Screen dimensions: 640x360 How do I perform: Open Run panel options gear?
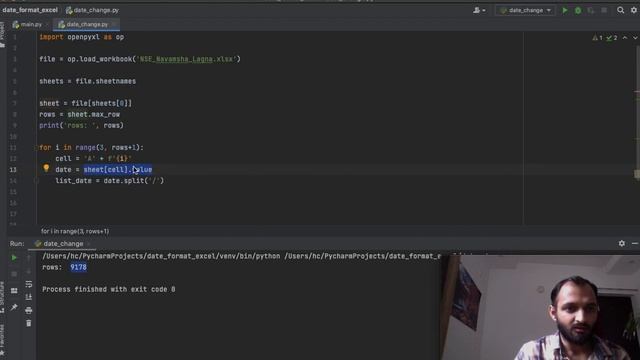tap(622, 243)
